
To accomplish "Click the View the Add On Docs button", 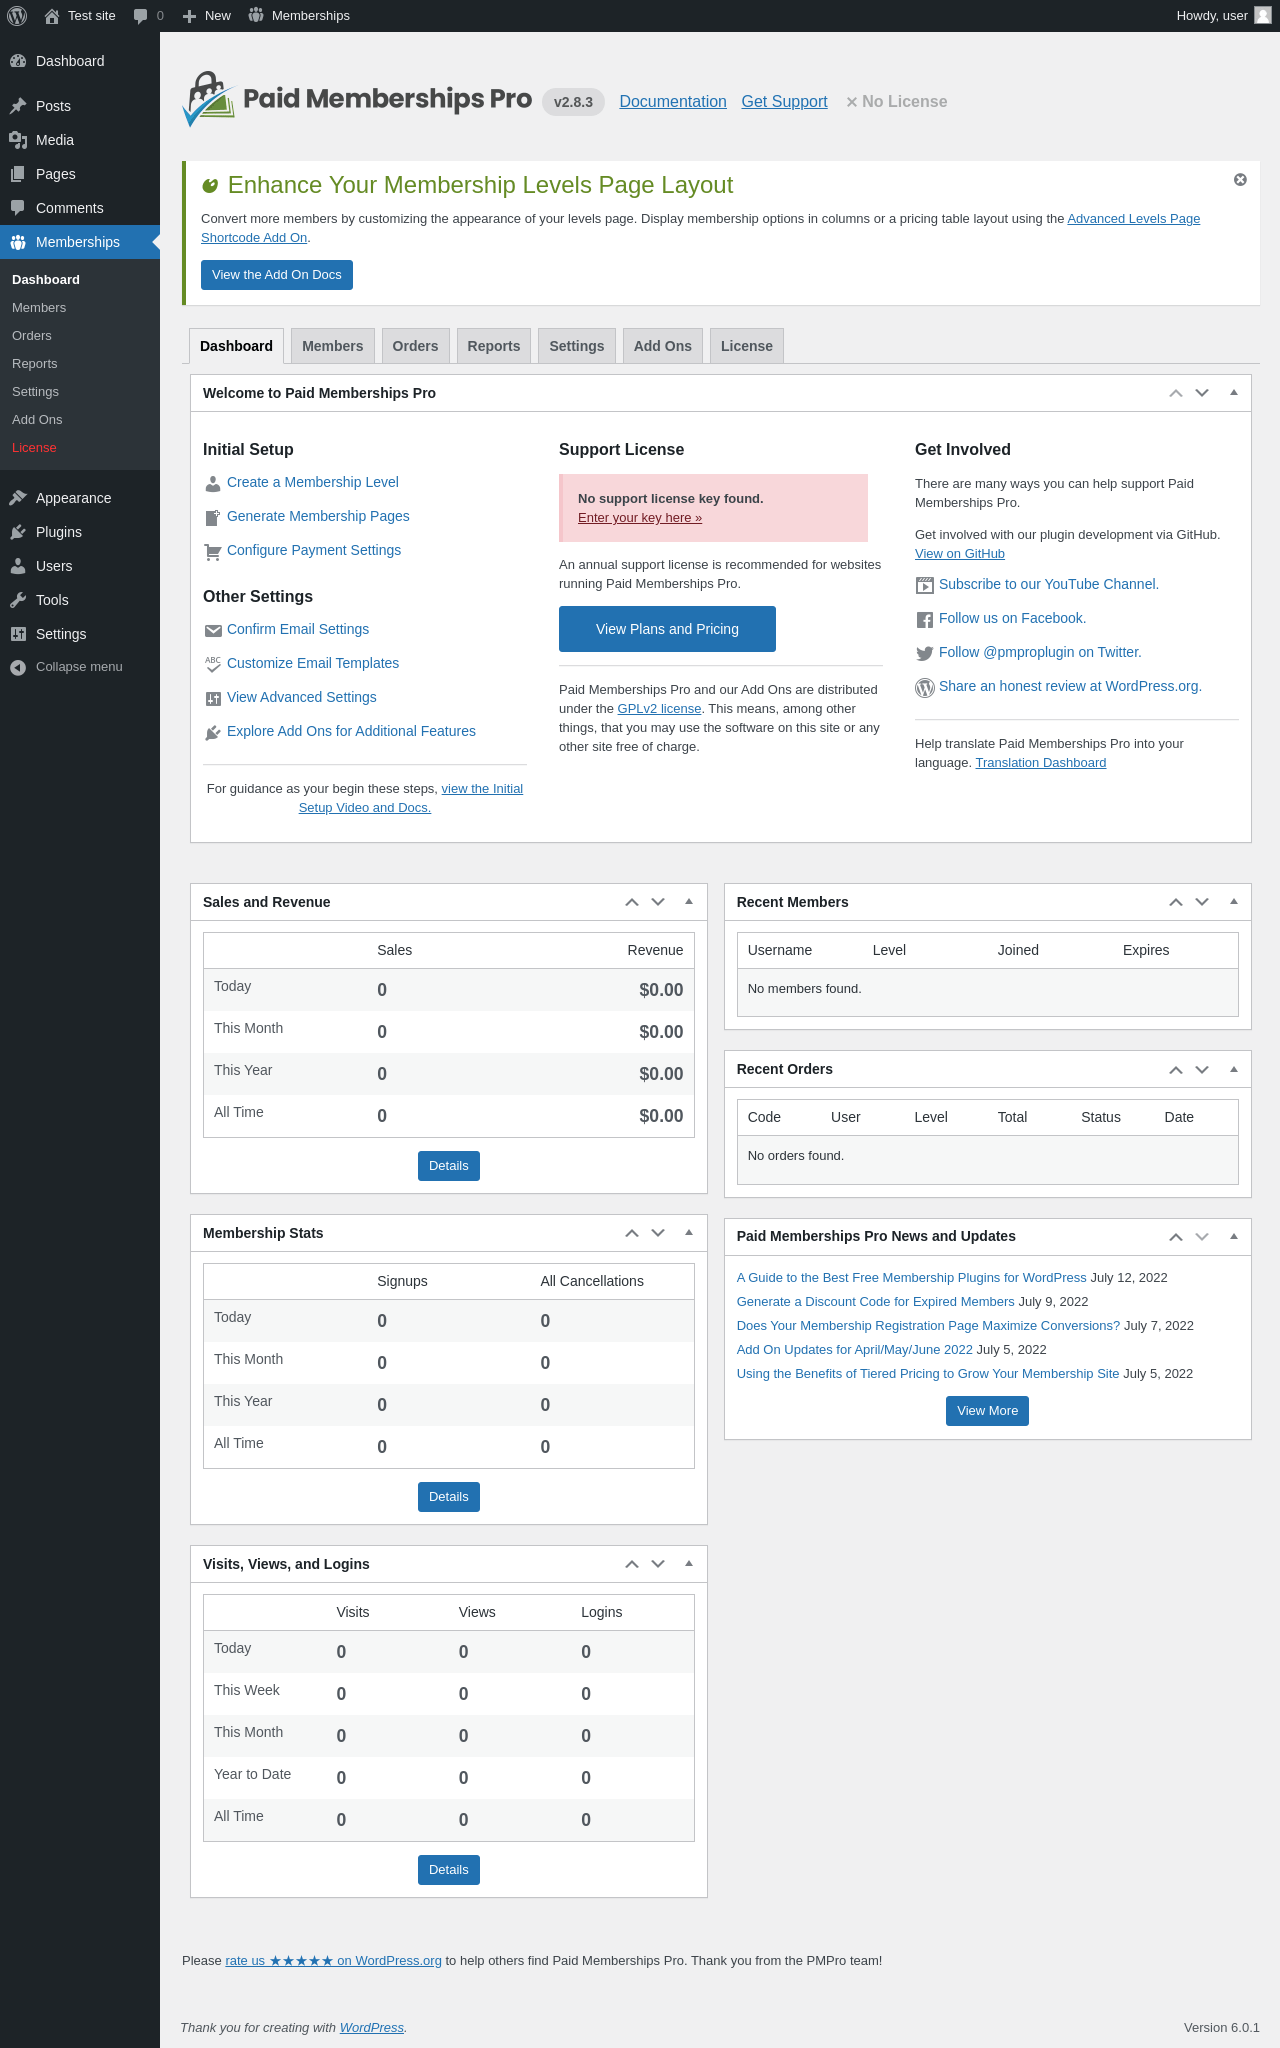I will click(x=277, y=275).
